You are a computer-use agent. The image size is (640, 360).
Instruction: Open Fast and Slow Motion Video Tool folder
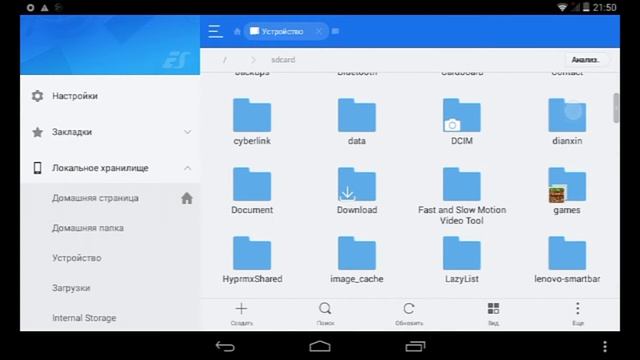click(462, 196)
